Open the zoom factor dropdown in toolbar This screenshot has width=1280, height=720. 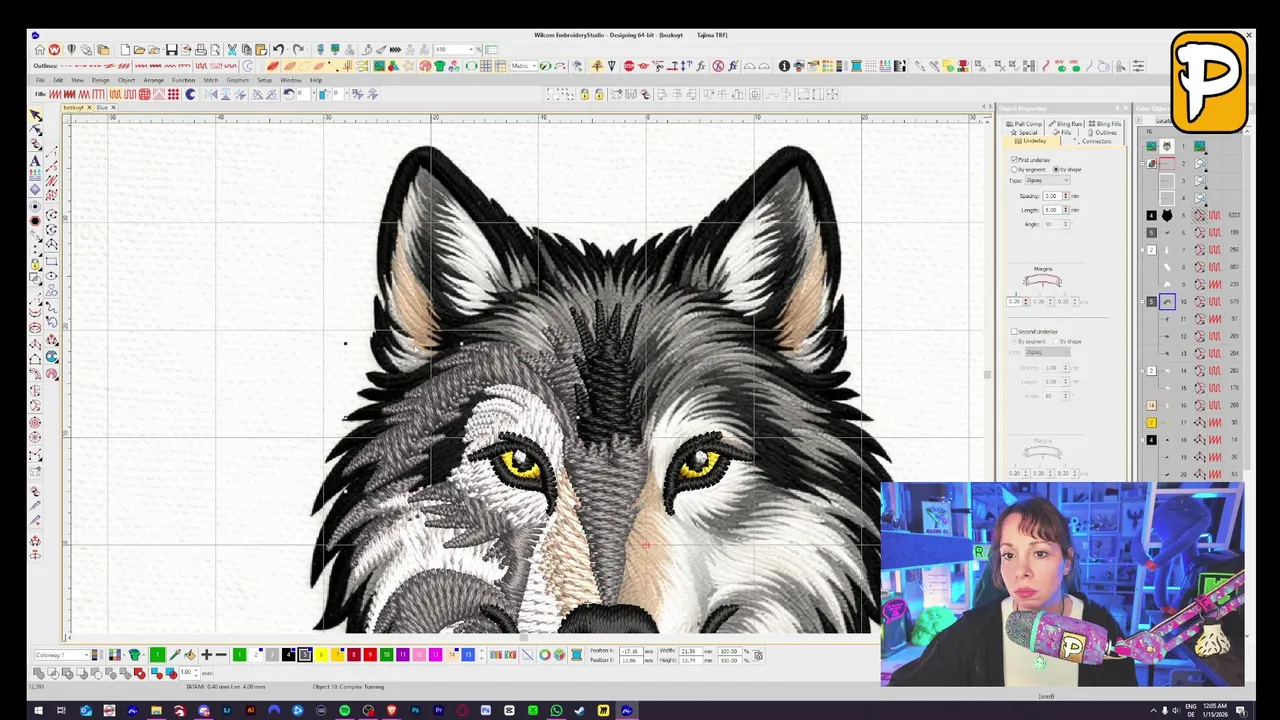pyautogui.click(x=472, y=49)
